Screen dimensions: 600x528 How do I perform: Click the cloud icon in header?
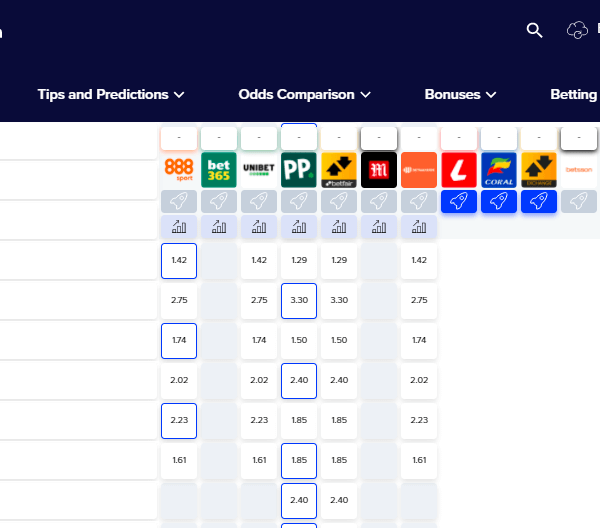coord(577,30)
